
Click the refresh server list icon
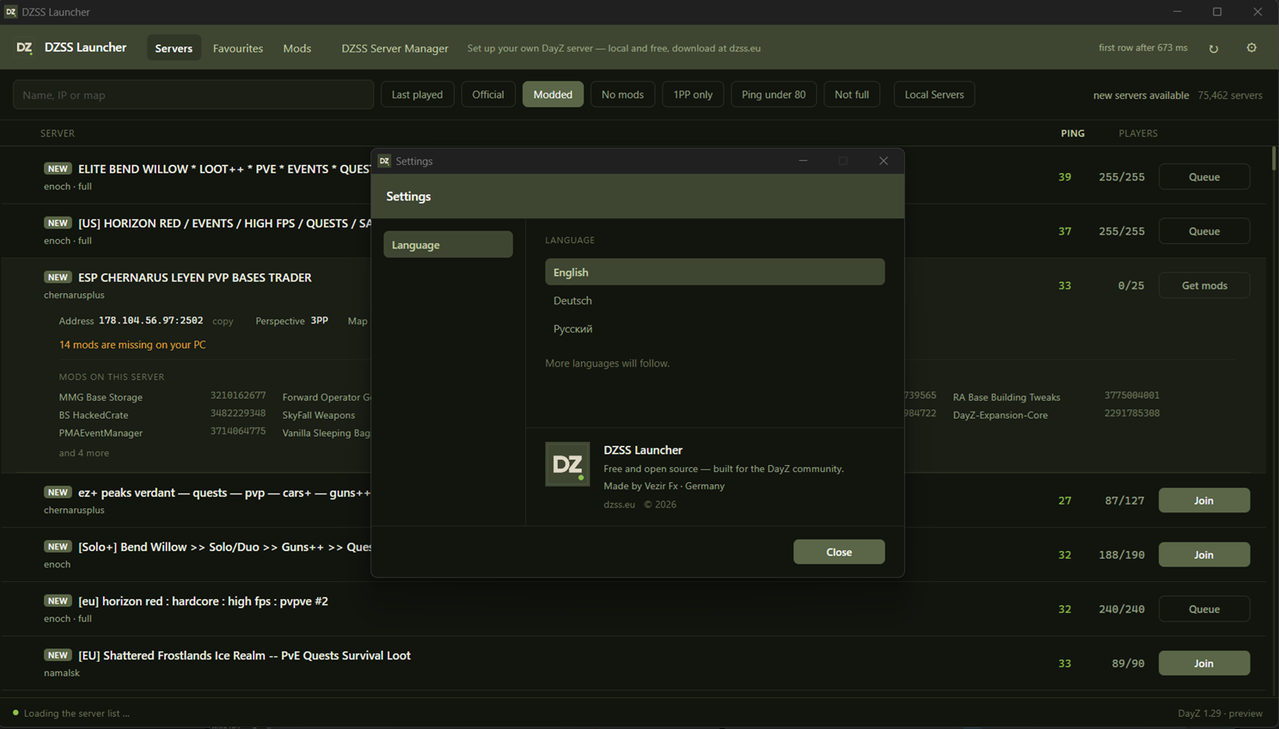(1213, 48)
